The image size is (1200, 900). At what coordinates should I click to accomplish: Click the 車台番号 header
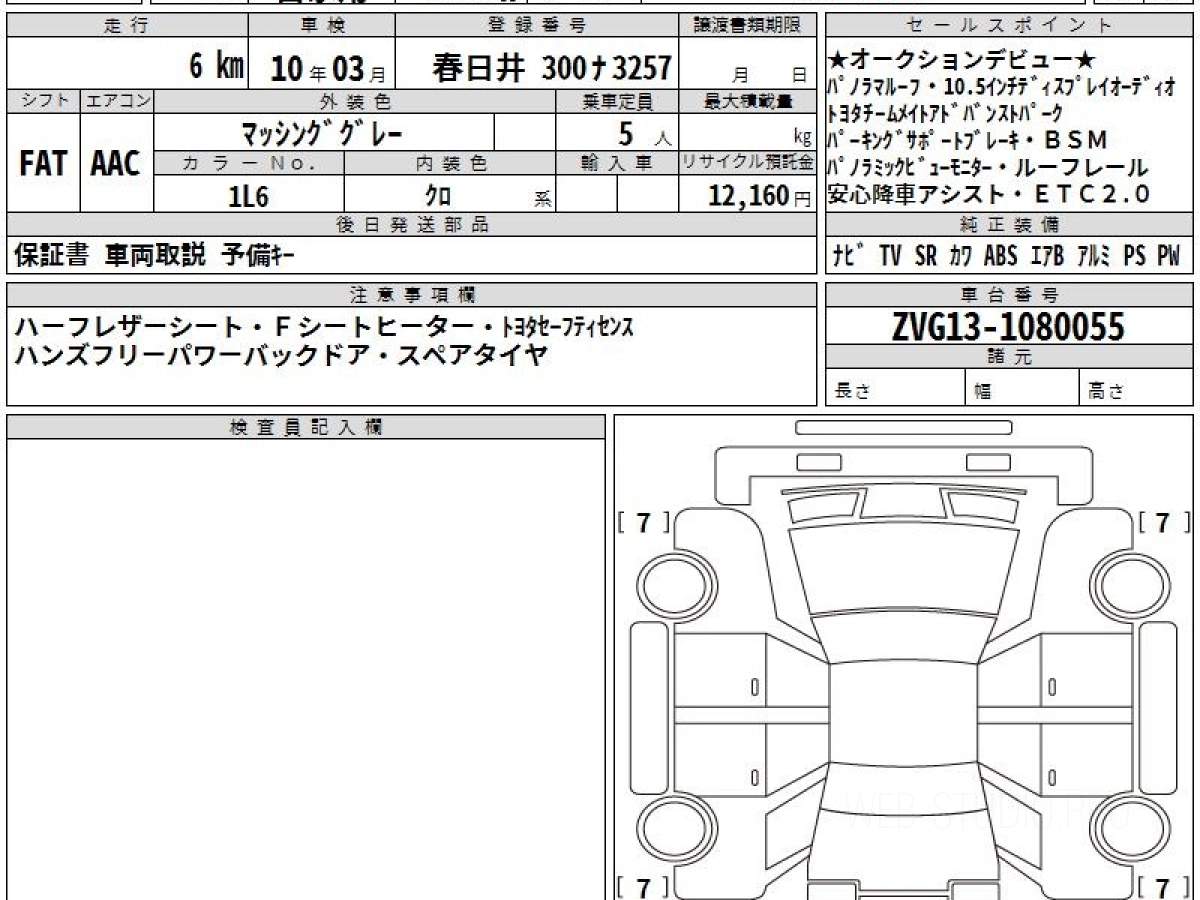coord(1008,294)
